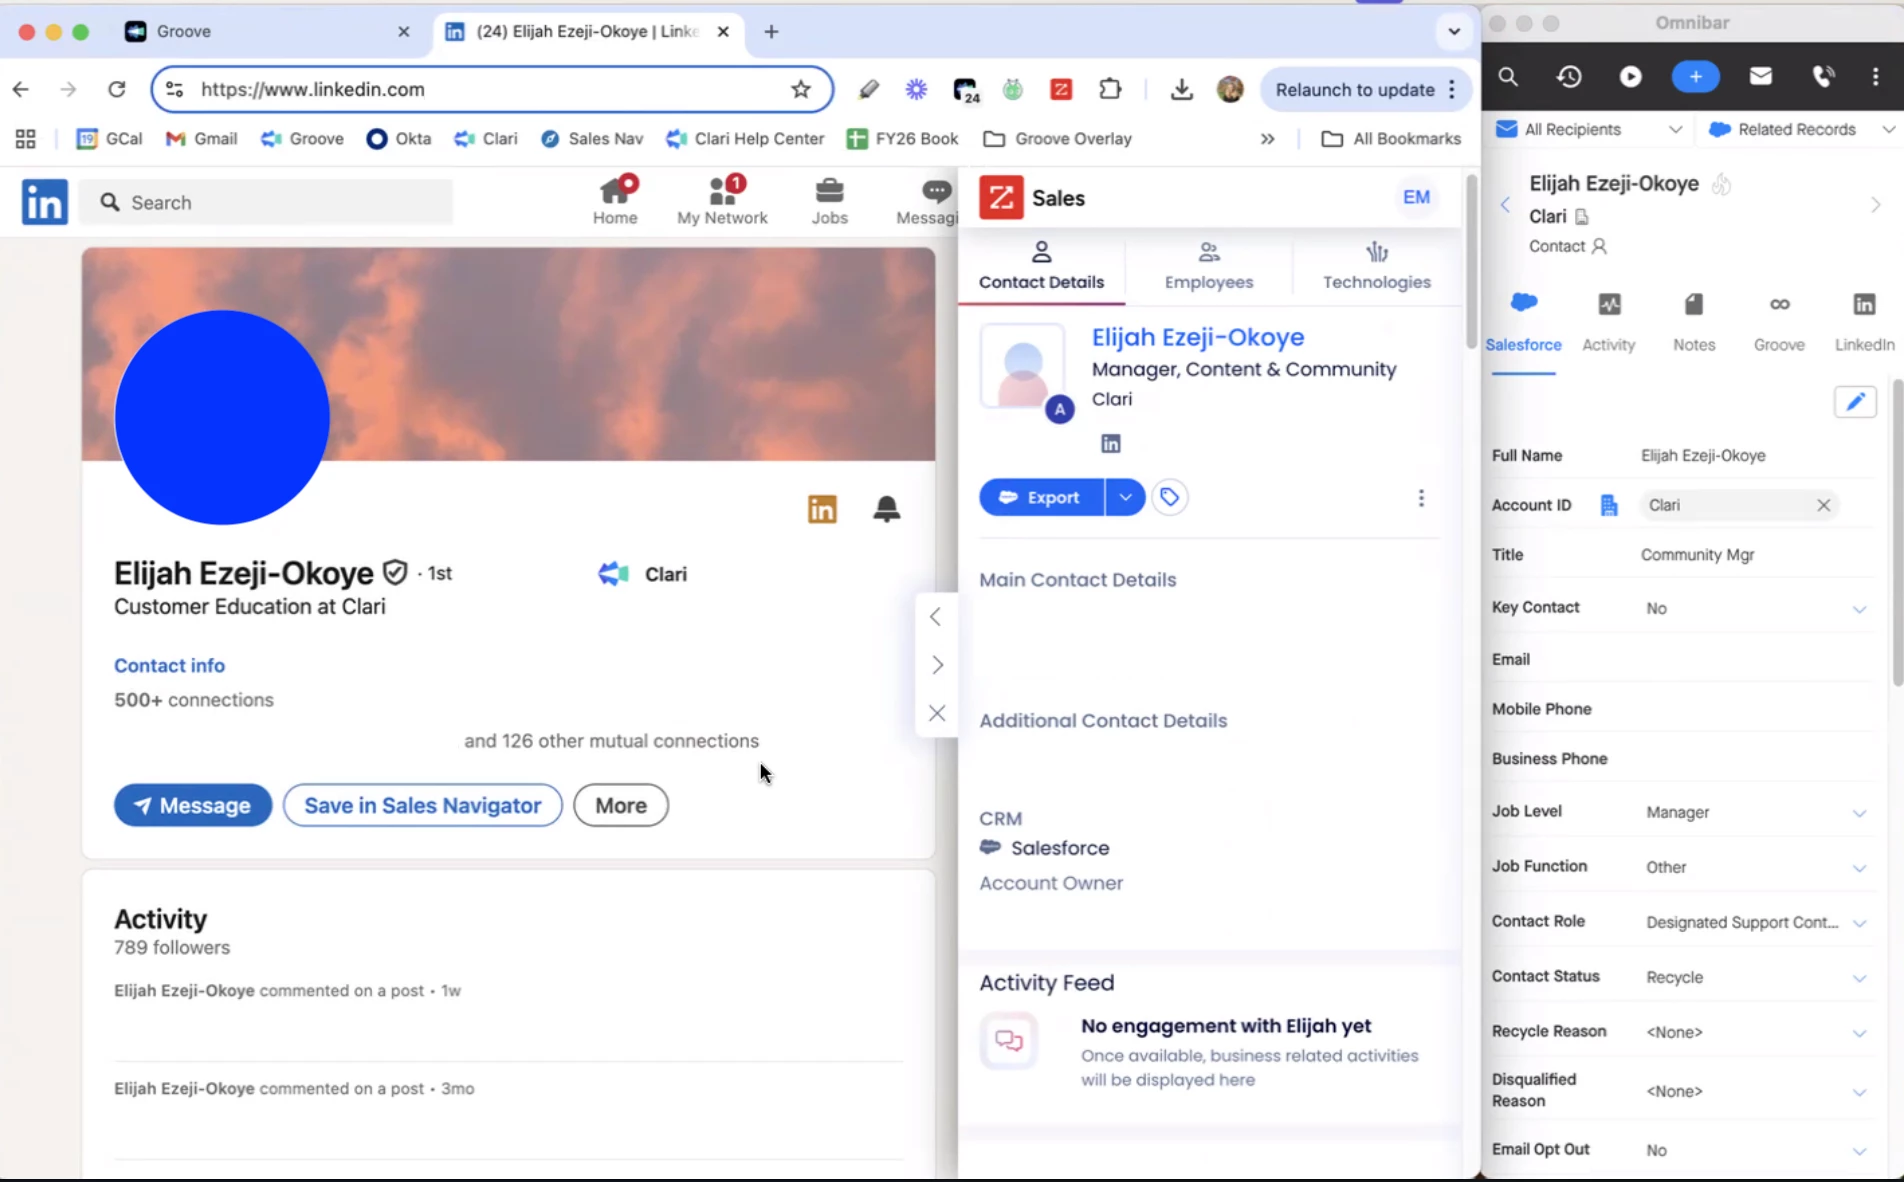Expand the Contact Role dropdown
The image size is (1904, 1182).
(x=1859, y=923)
